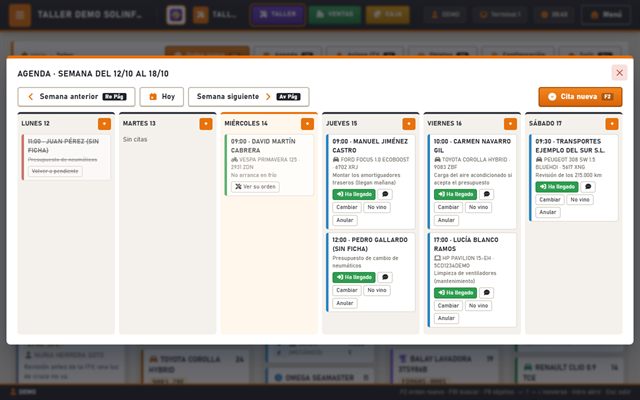Click Volver a pendiente for Juan Pérez
The image size is (640, 400).
tap(55, 171)
